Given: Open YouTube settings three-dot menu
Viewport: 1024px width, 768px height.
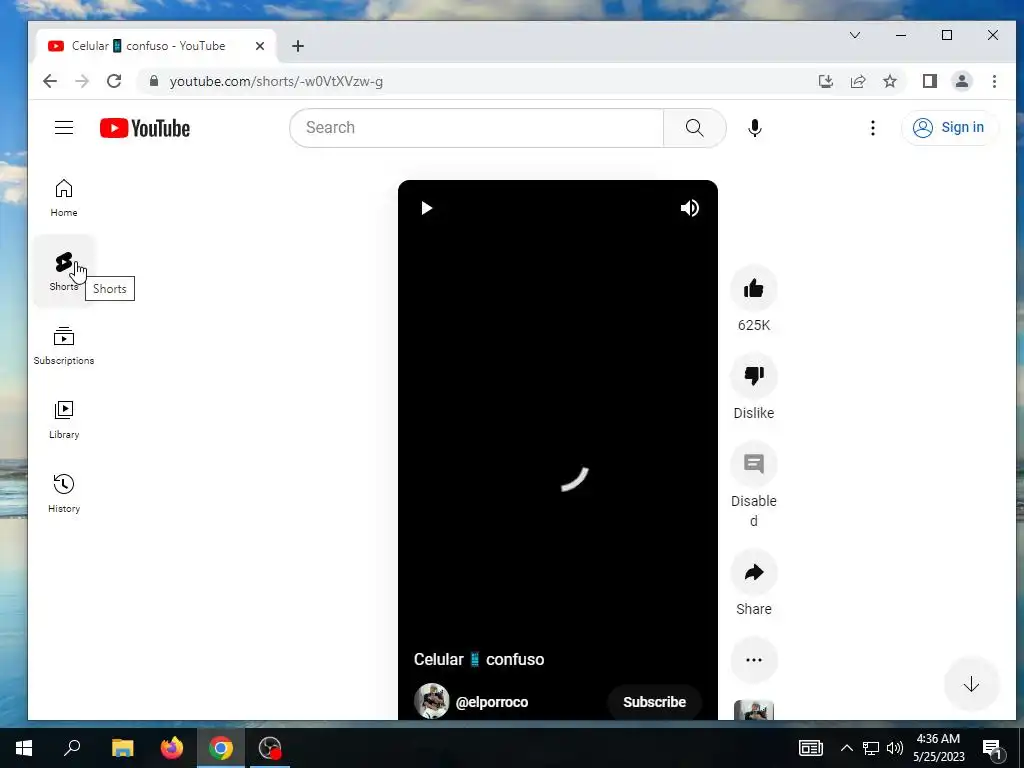Looking at the screenshot, I should tap(872, 127).
